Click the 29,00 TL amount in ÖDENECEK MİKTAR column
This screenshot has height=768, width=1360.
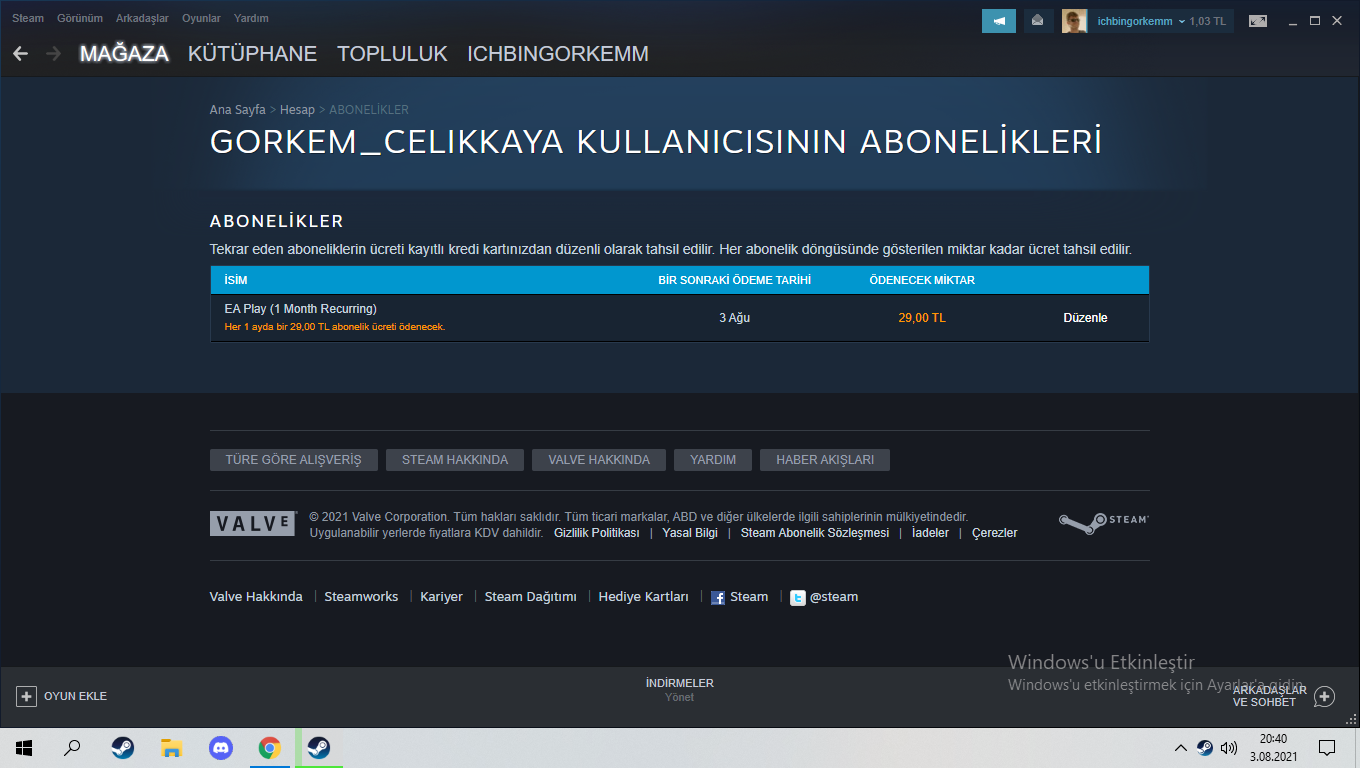click(922, 318)
